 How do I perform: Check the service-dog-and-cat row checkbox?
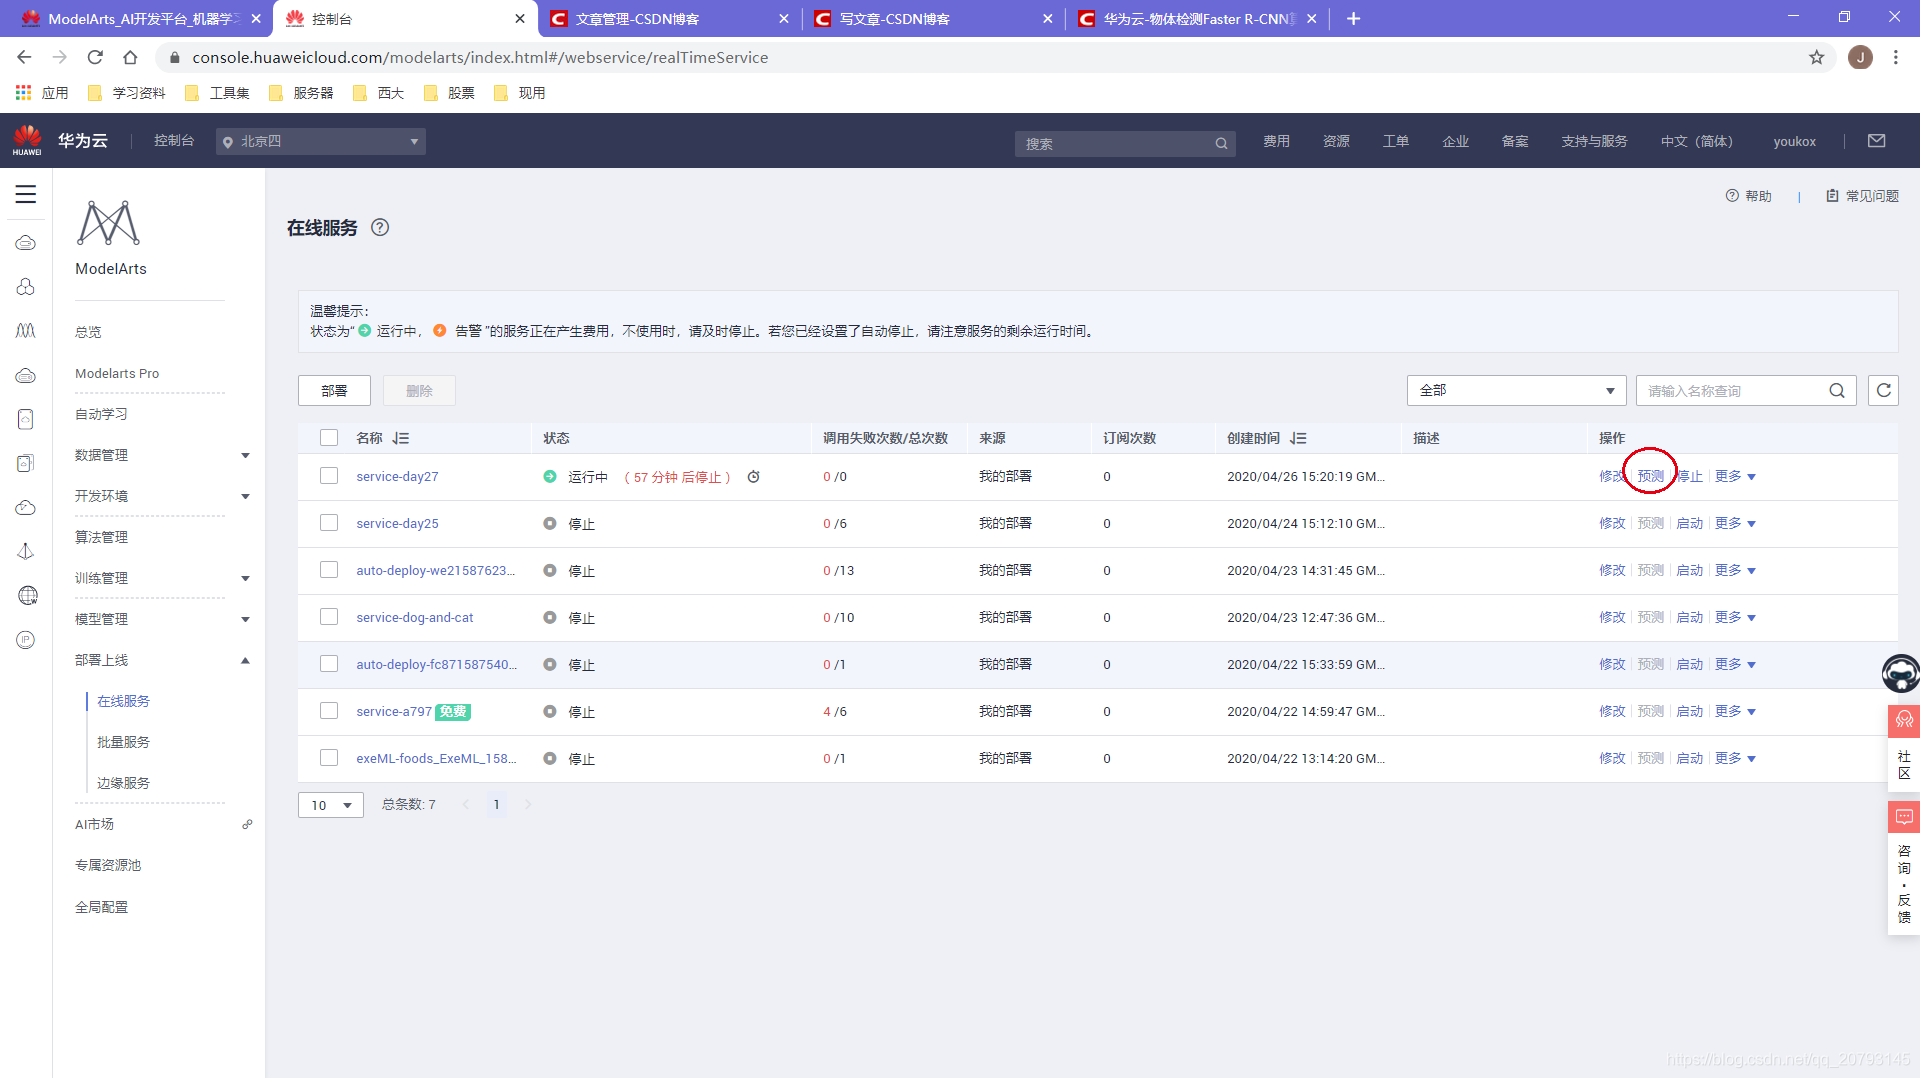pos(329,617)
